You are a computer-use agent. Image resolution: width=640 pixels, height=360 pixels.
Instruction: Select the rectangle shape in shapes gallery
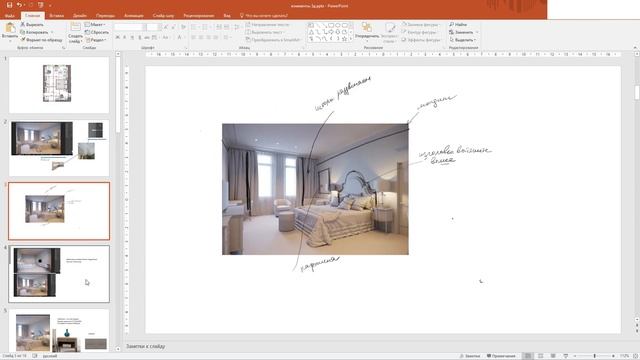click(331, 25)
